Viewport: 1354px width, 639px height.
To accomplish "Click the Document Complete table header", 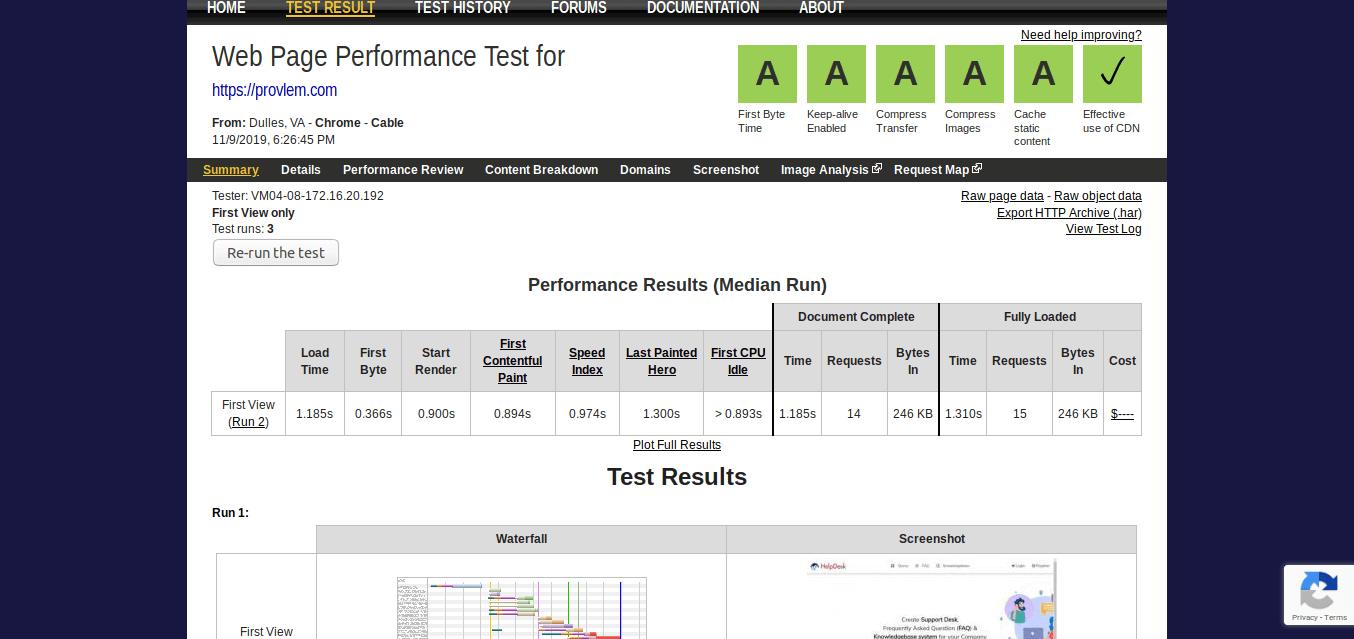I will tap(856, 317).
